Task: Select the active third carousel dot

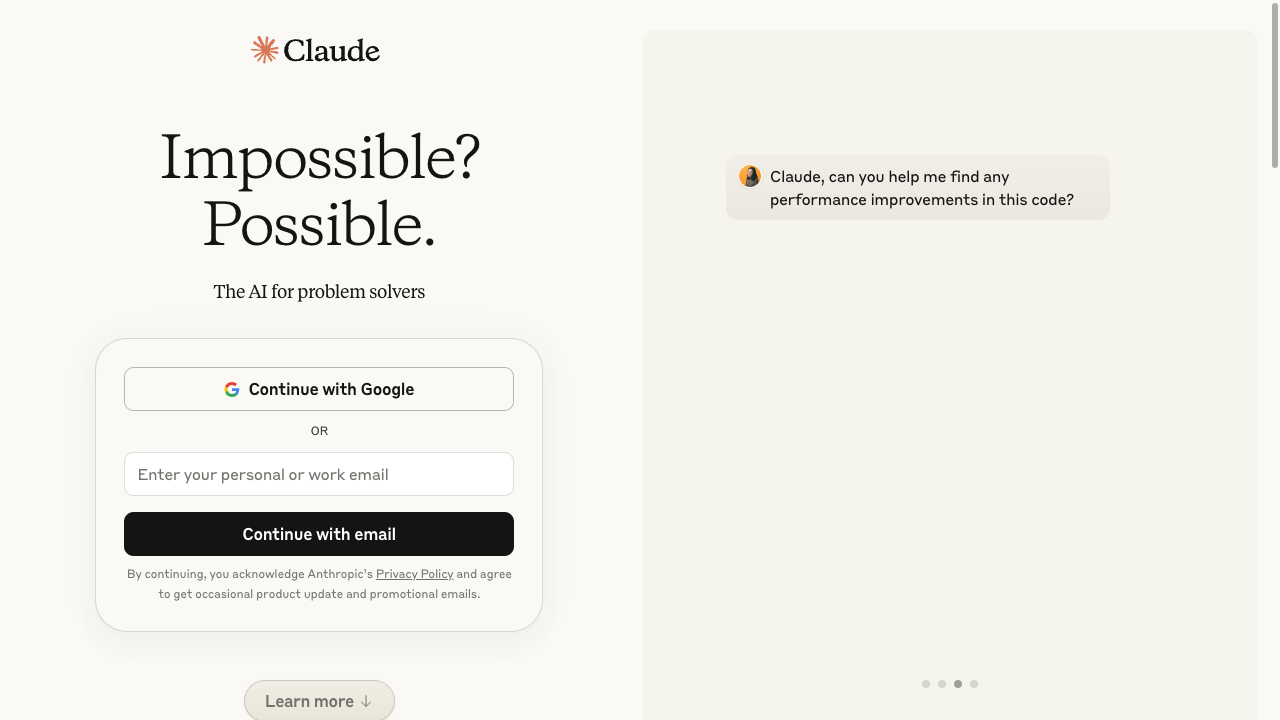Action: coord(958,684)
